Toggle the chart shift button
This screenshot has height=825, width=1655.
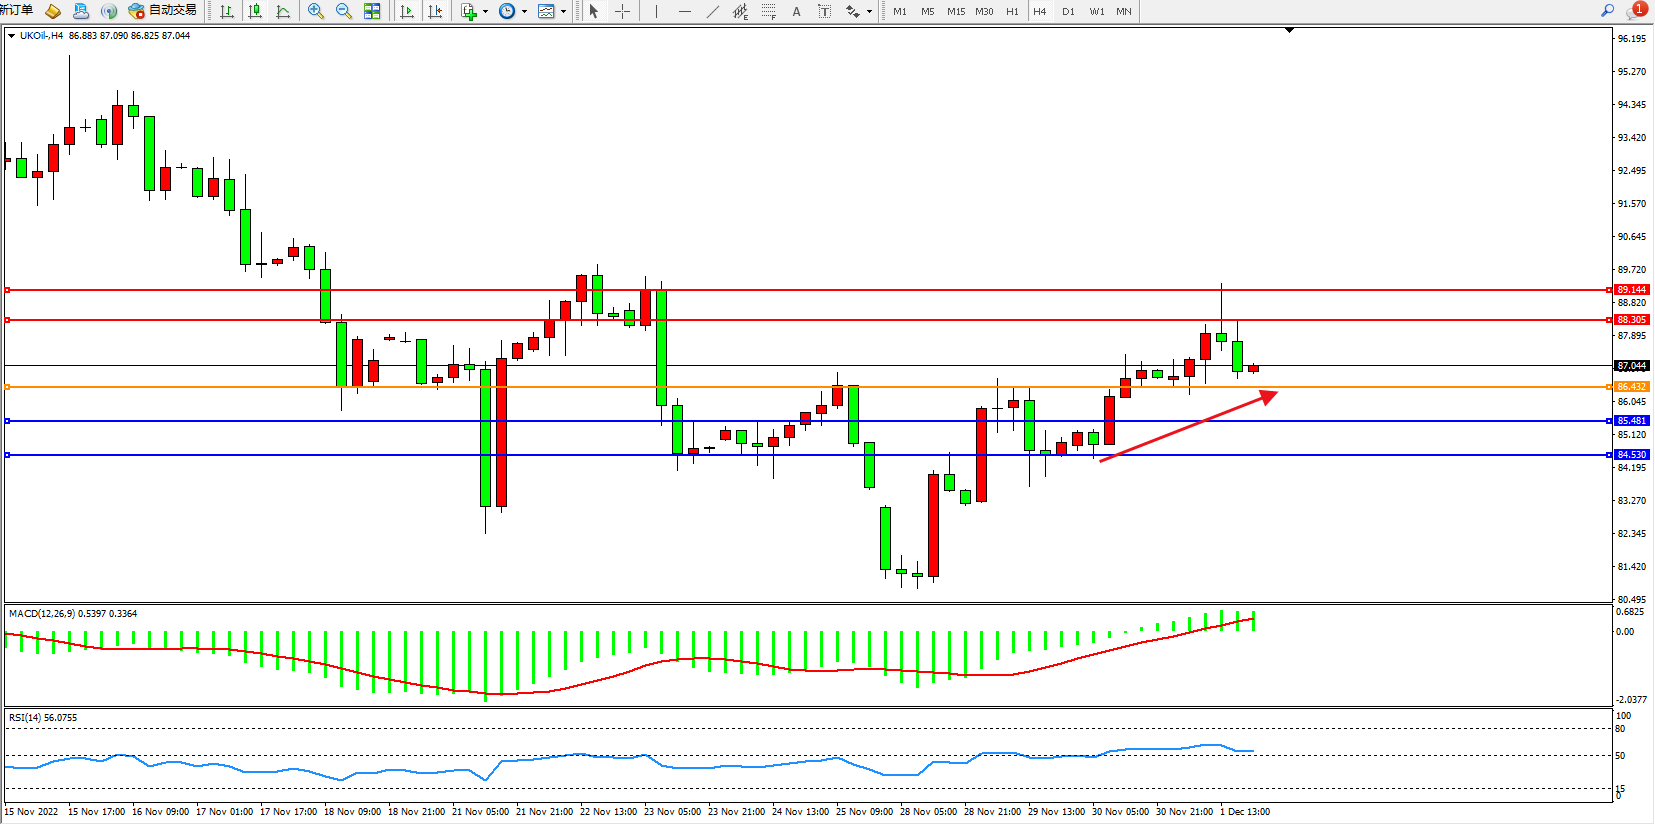coord(435,11)
